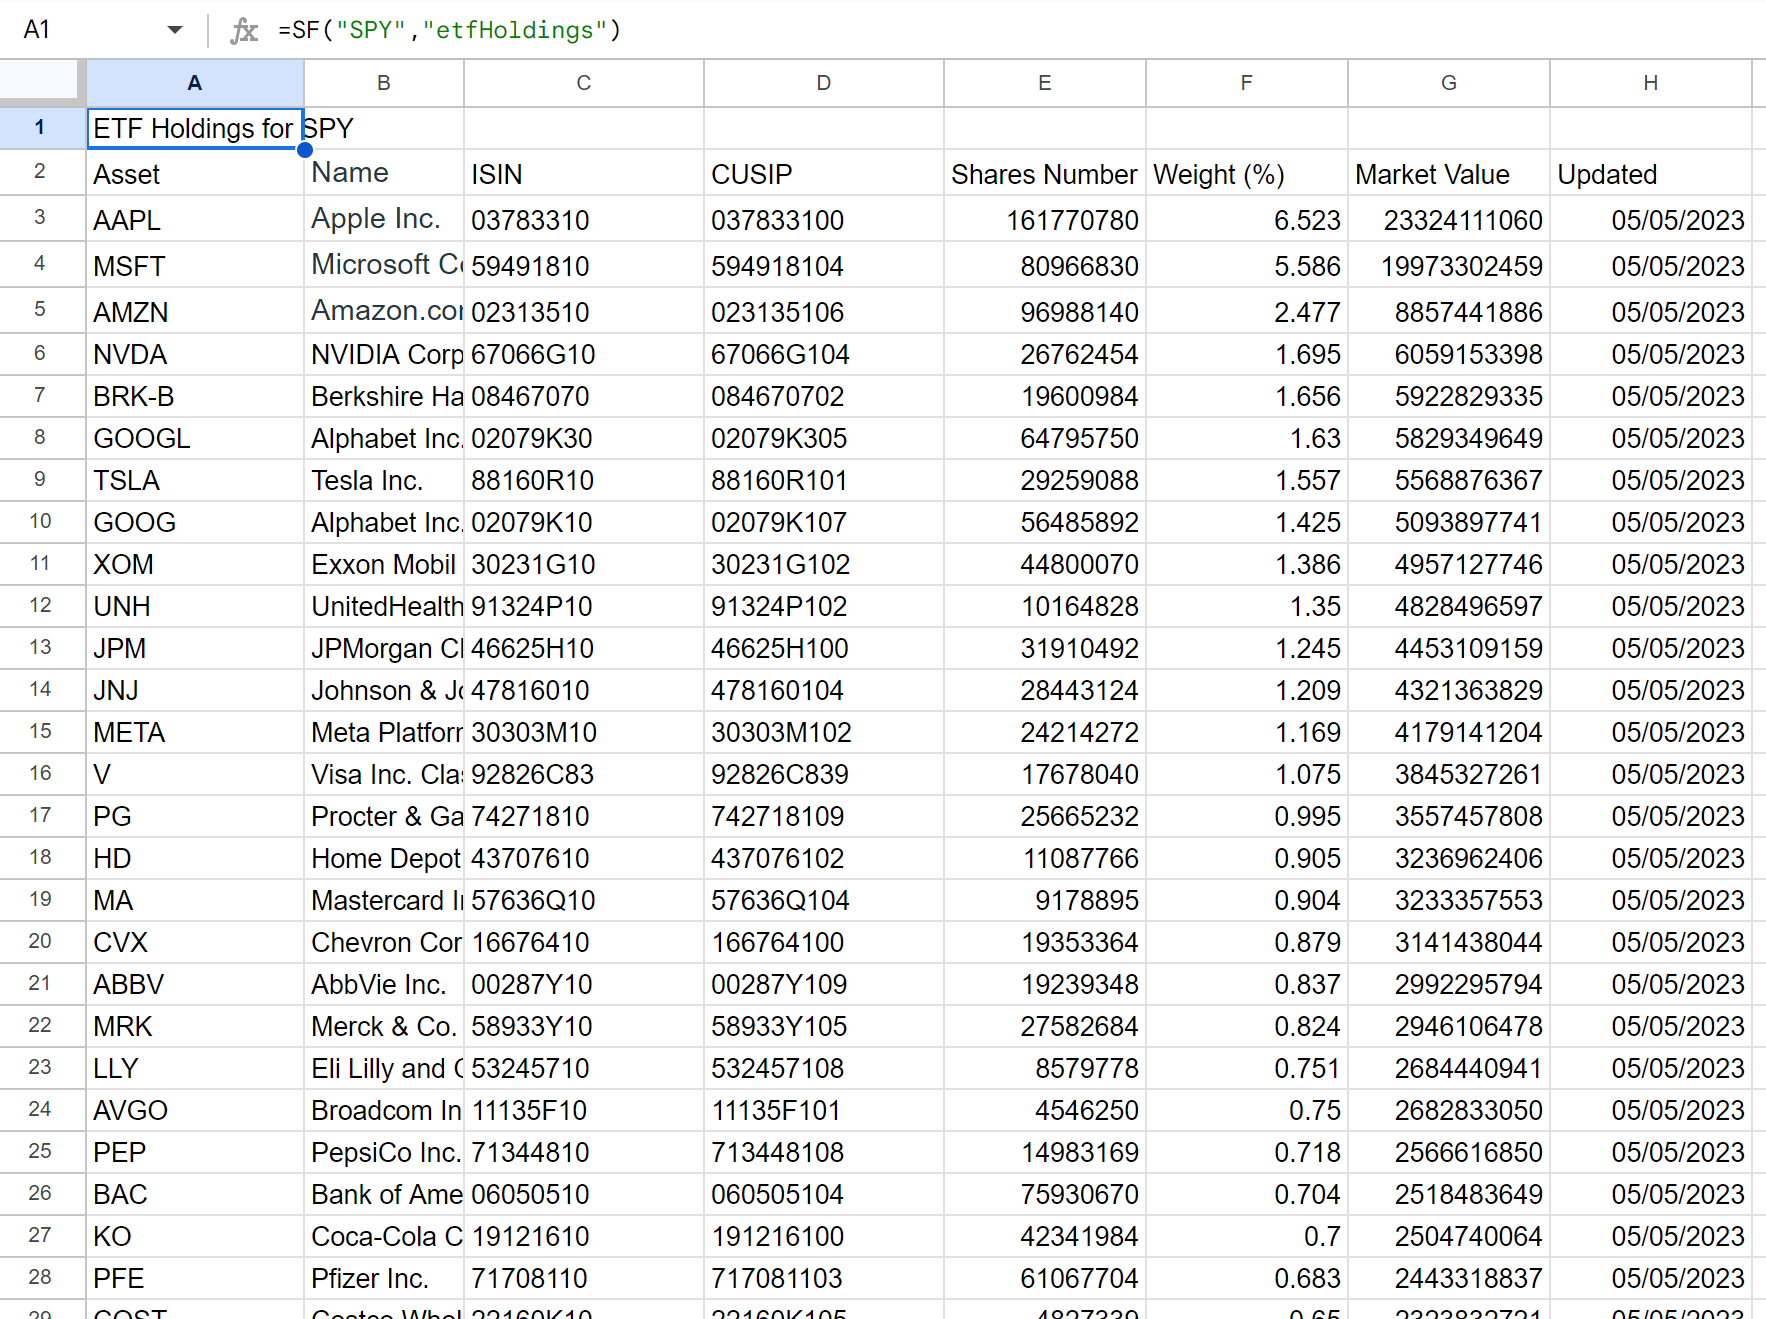The width and height of the screenshot is (1766, 1319).
Task: Click market value '19973302459' for MSFT
Action: click(x=1449, y=265)
